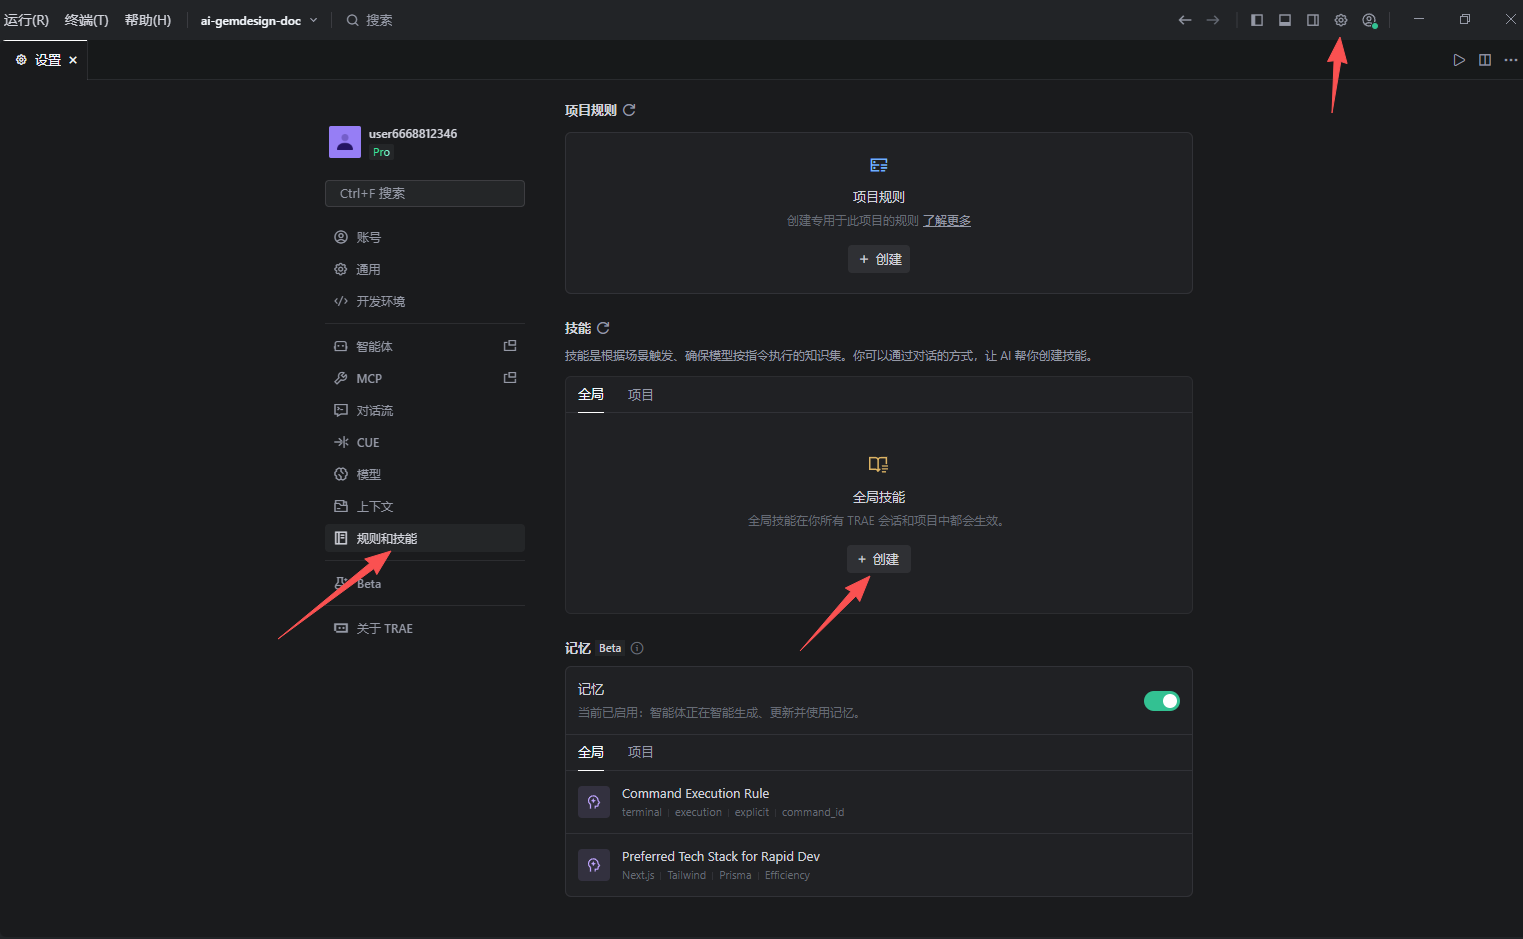
Task: Open the 了解更多 link in 项目规则
Action: tap(946, 221)
